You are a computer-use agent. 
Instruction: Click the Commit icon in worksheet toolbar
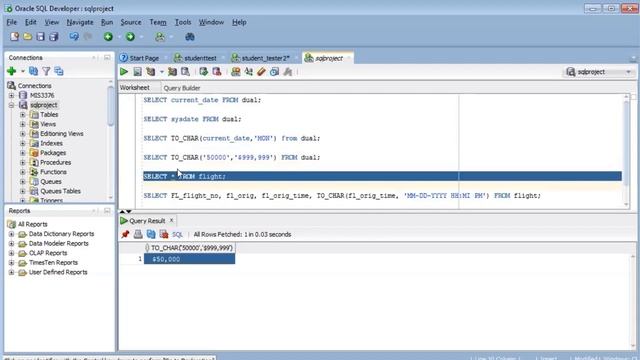click(x=204, y=72)
